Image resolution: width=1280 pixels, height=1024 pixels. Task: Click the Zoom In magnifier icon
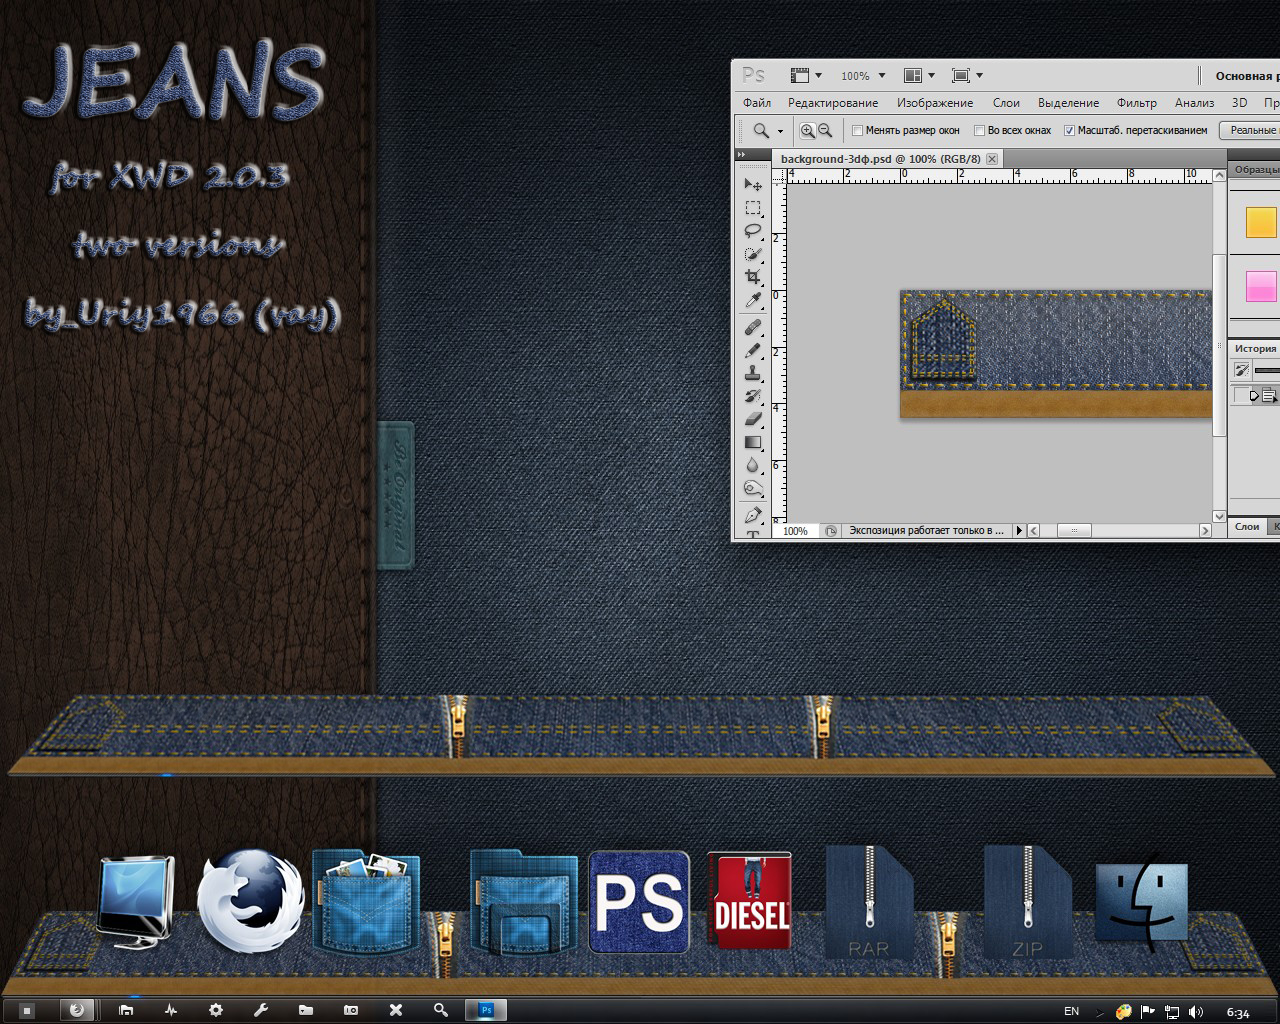pos(807,130)
